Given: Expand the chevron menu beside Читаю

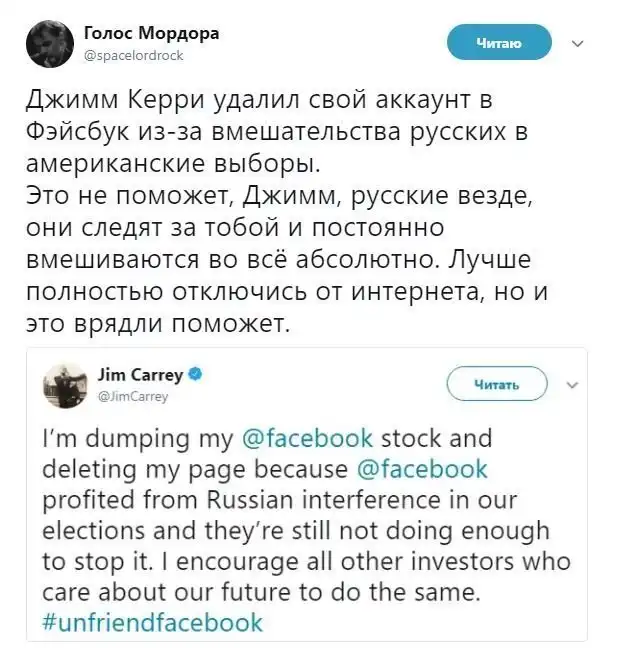Looking at the screenshot, I should pyautogui.click(x=576, y=43).
